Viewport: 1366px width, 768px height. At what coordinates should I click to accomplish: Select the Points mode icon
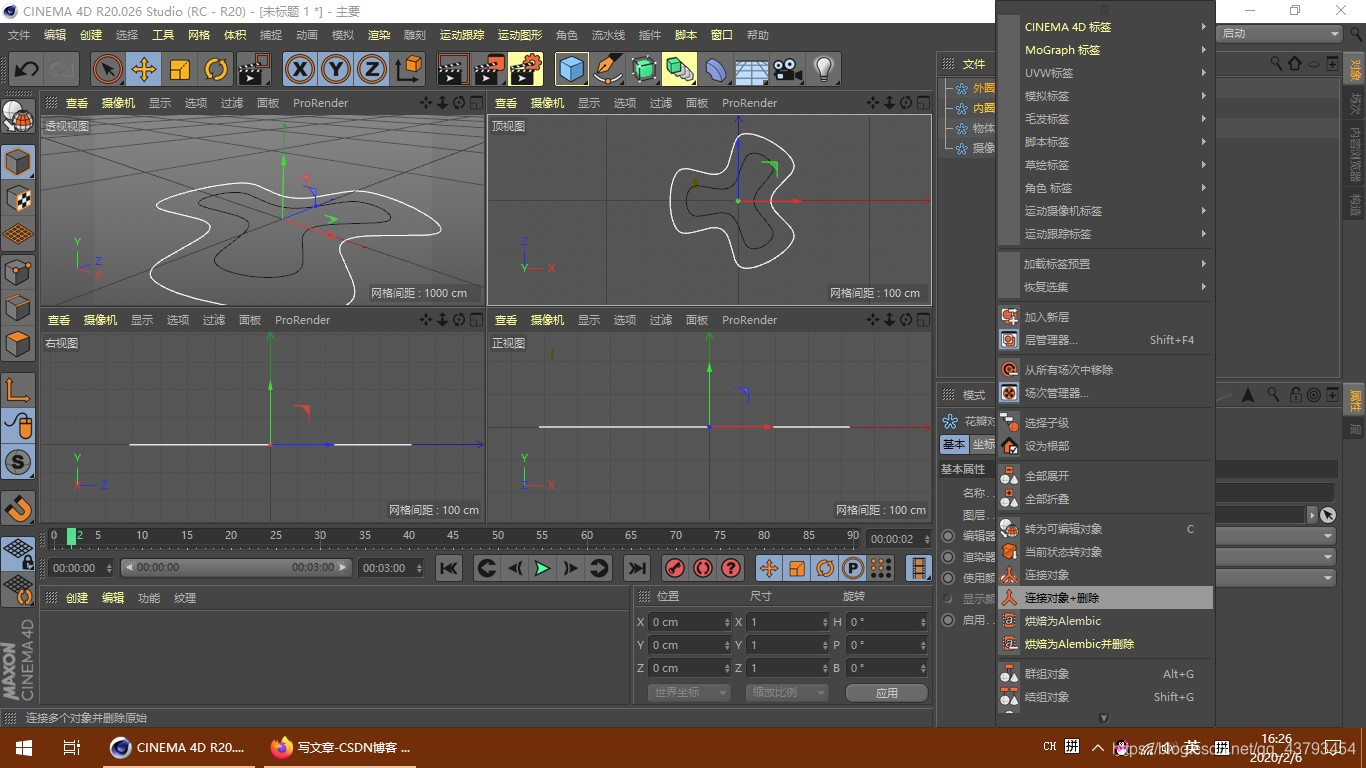tap(18, 270)
